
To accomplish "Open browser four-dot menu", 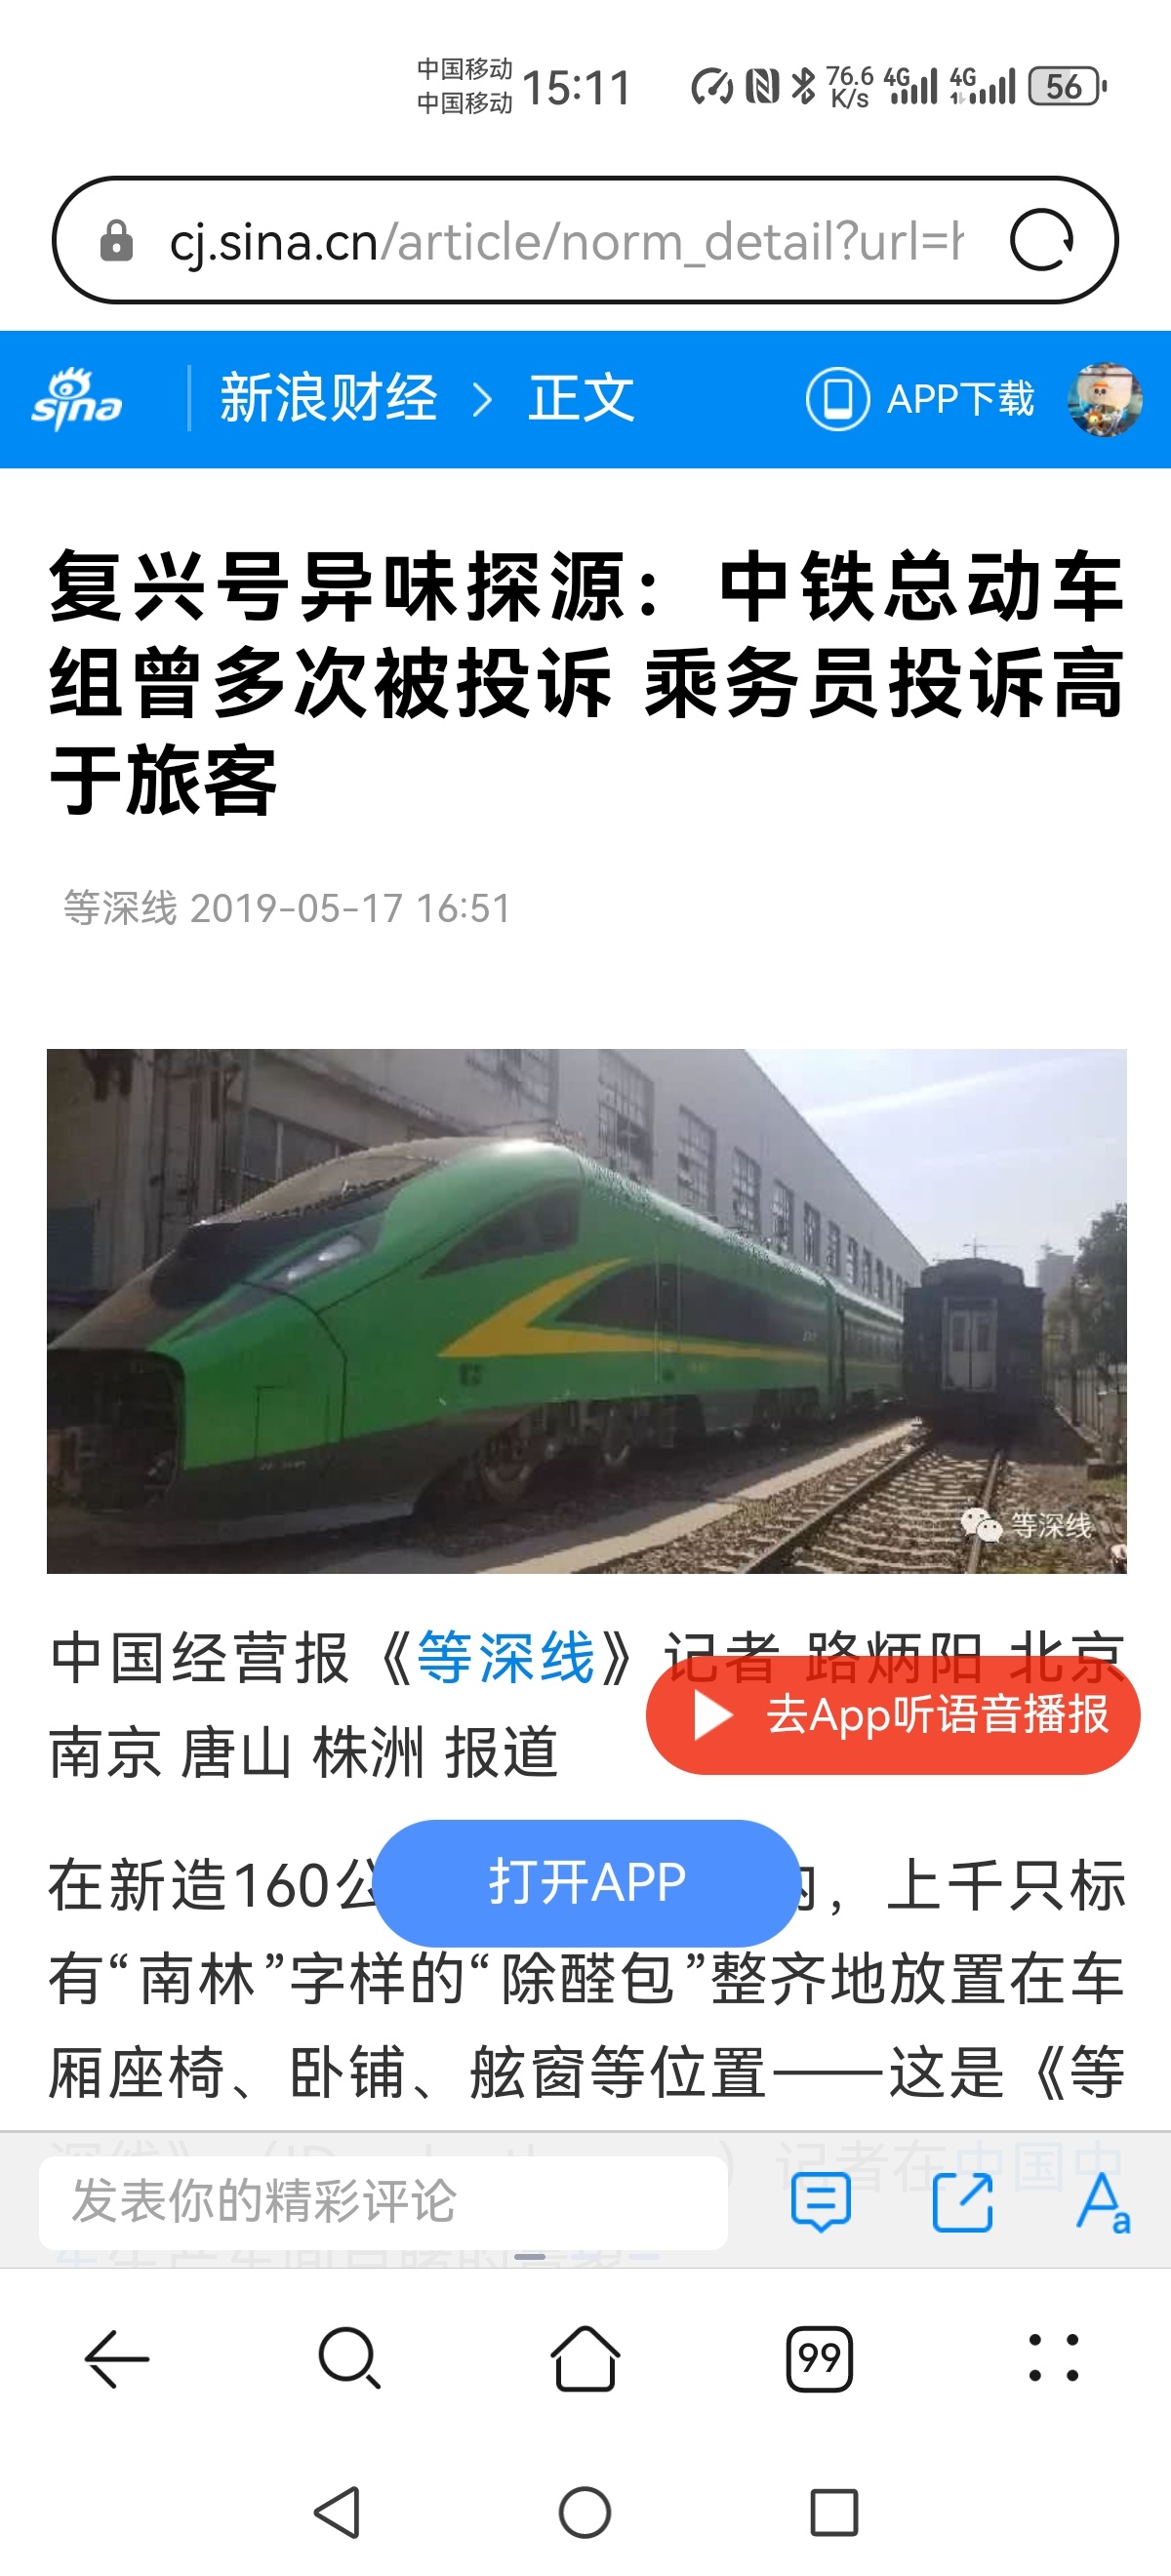I will pyautogui.click(x=1053, y=2359).
